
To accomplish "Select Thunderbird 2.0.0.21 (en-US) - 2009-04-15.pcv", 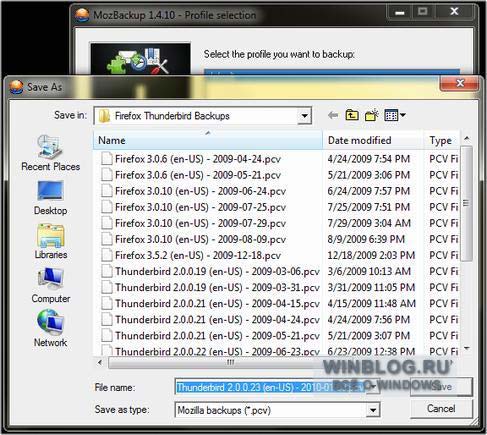I will click(217, 303).
